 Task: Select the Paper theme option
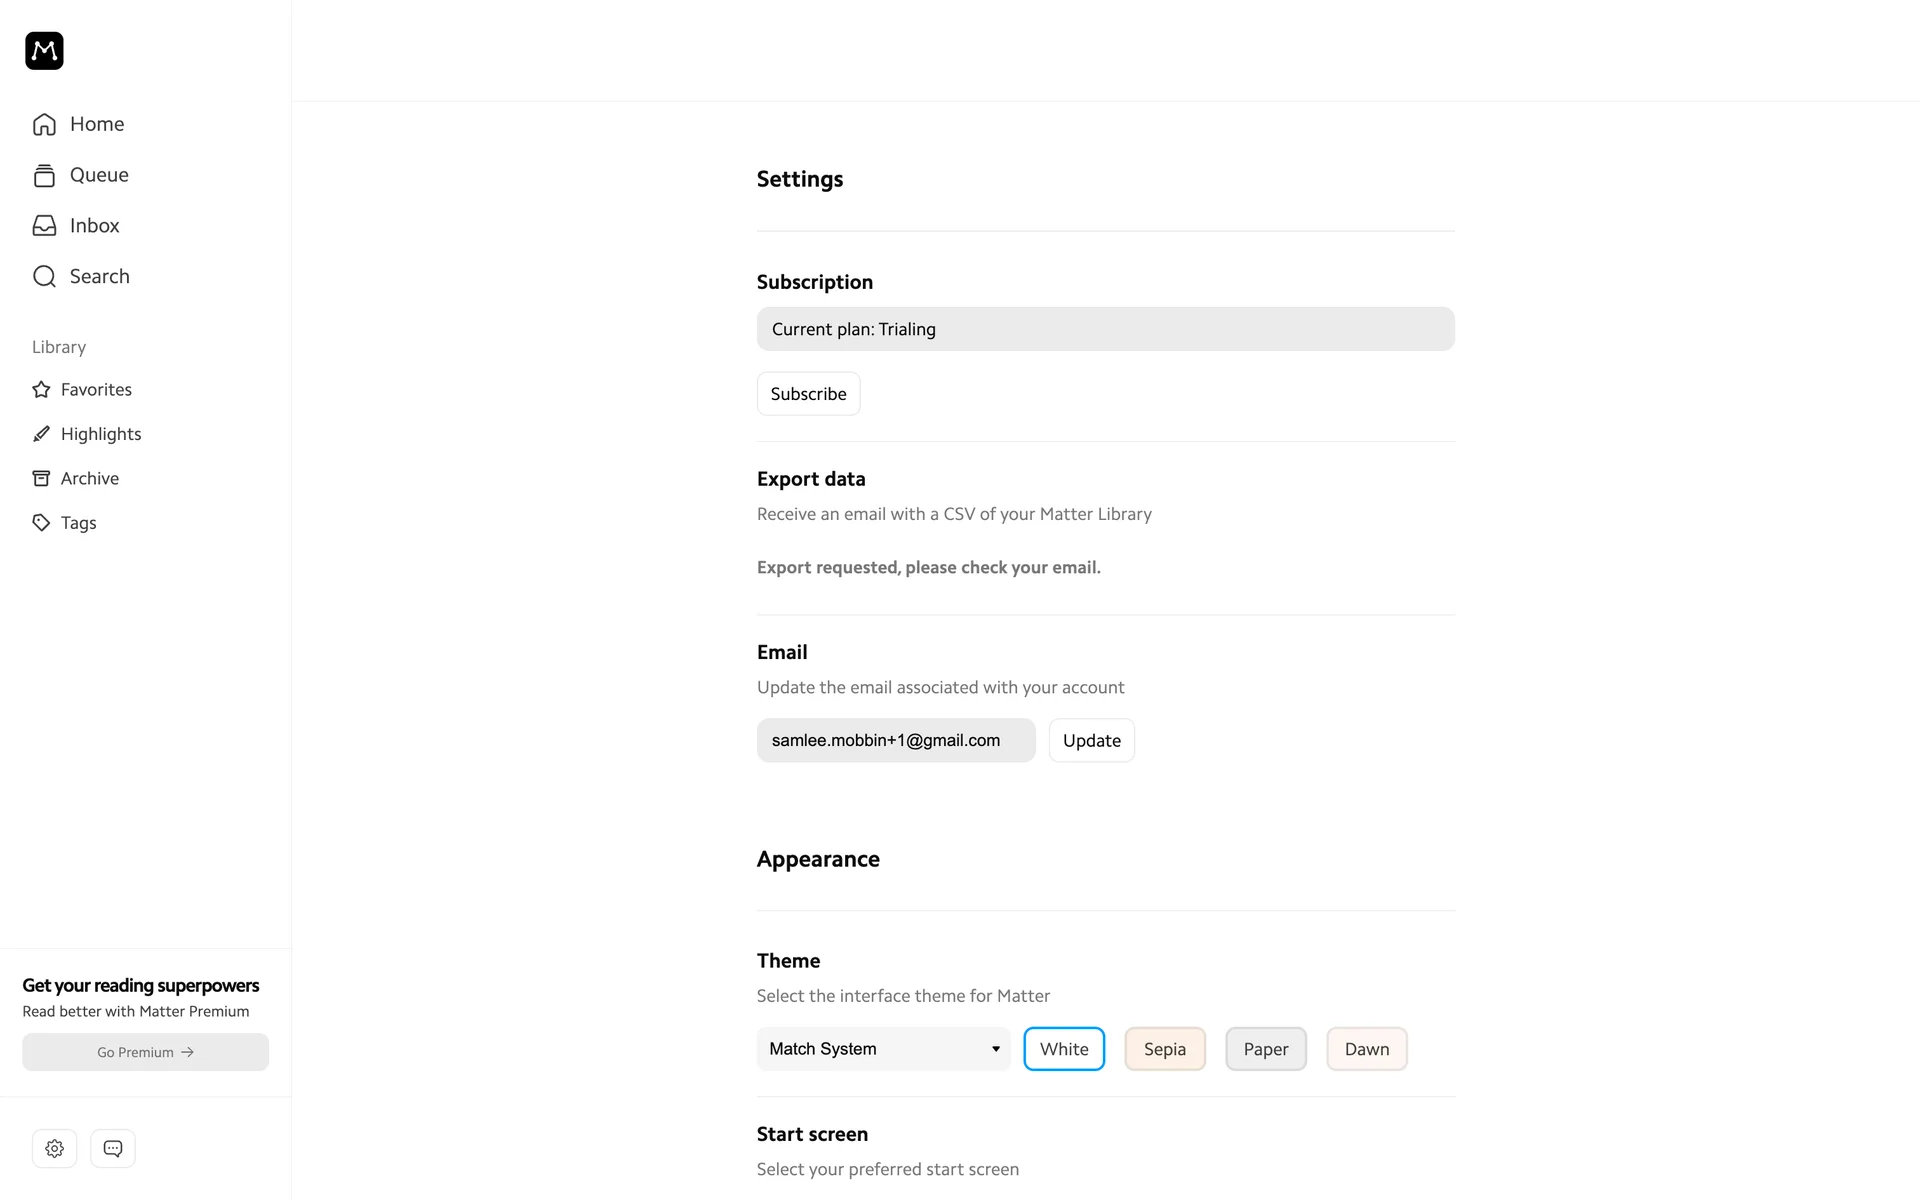click(x=1266, y=1049)
